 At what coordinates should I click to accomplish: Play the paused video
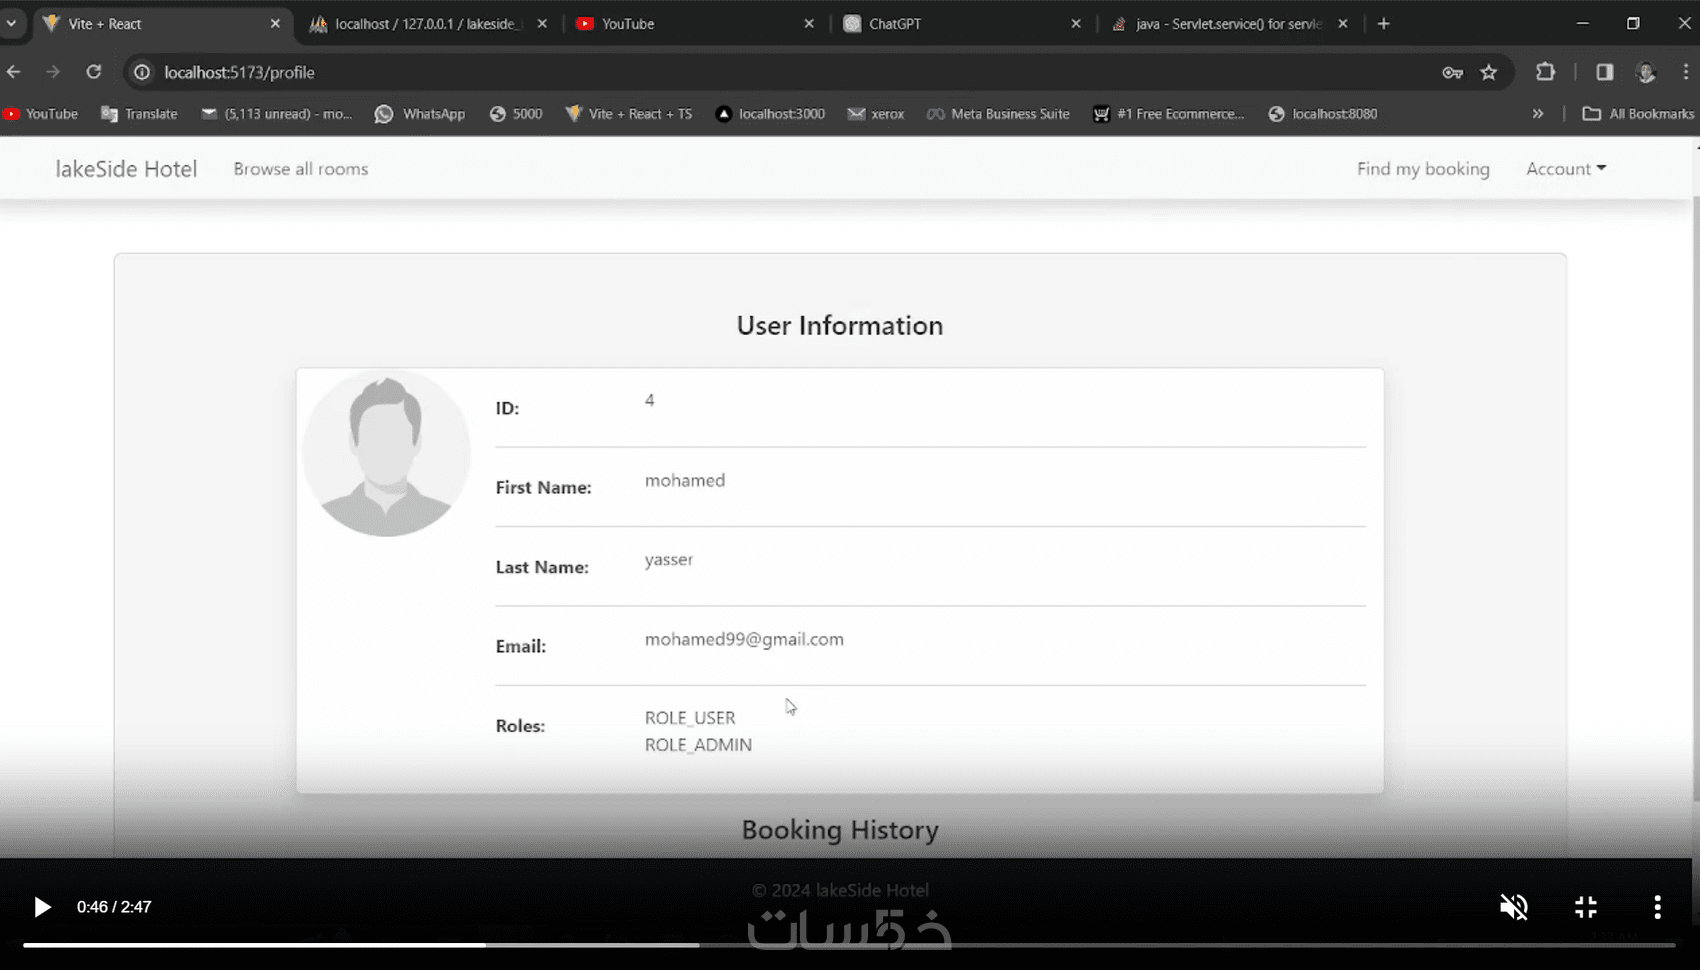(42, 907)
